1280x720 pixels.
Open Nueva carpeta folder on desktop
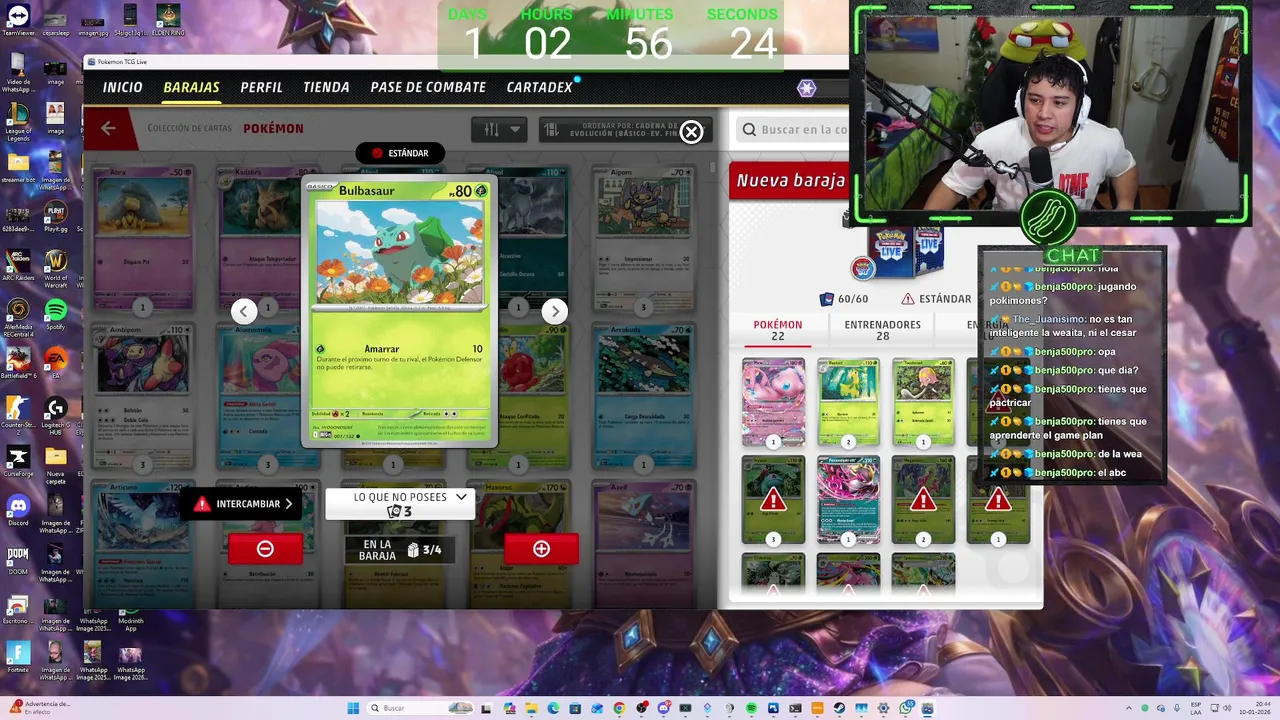pos(55,465)
